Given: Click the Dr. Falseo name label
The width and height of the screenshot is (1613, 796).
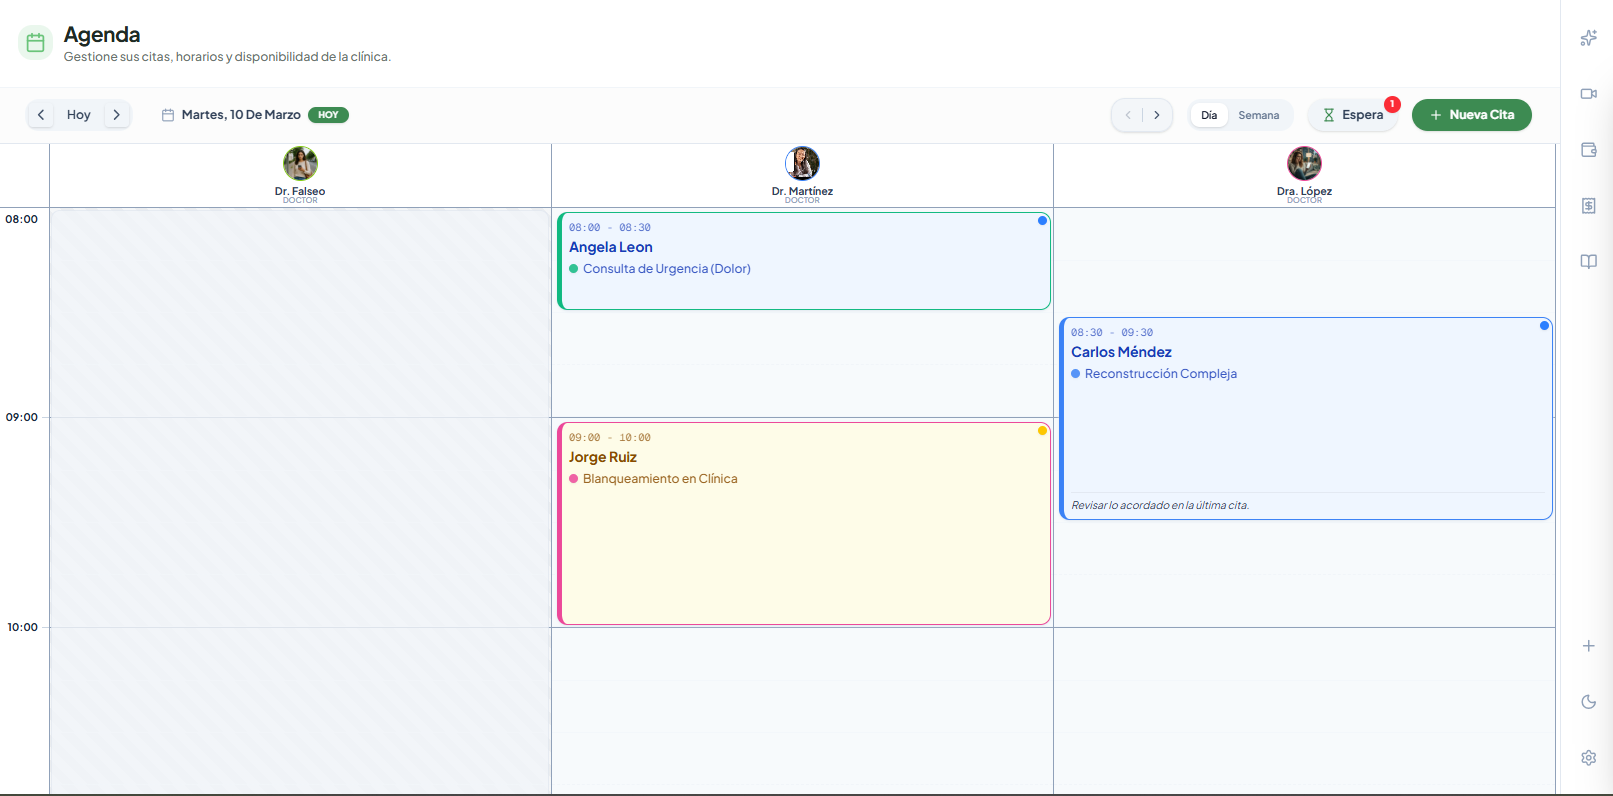Looking at the screenshot, I should 300,191.
